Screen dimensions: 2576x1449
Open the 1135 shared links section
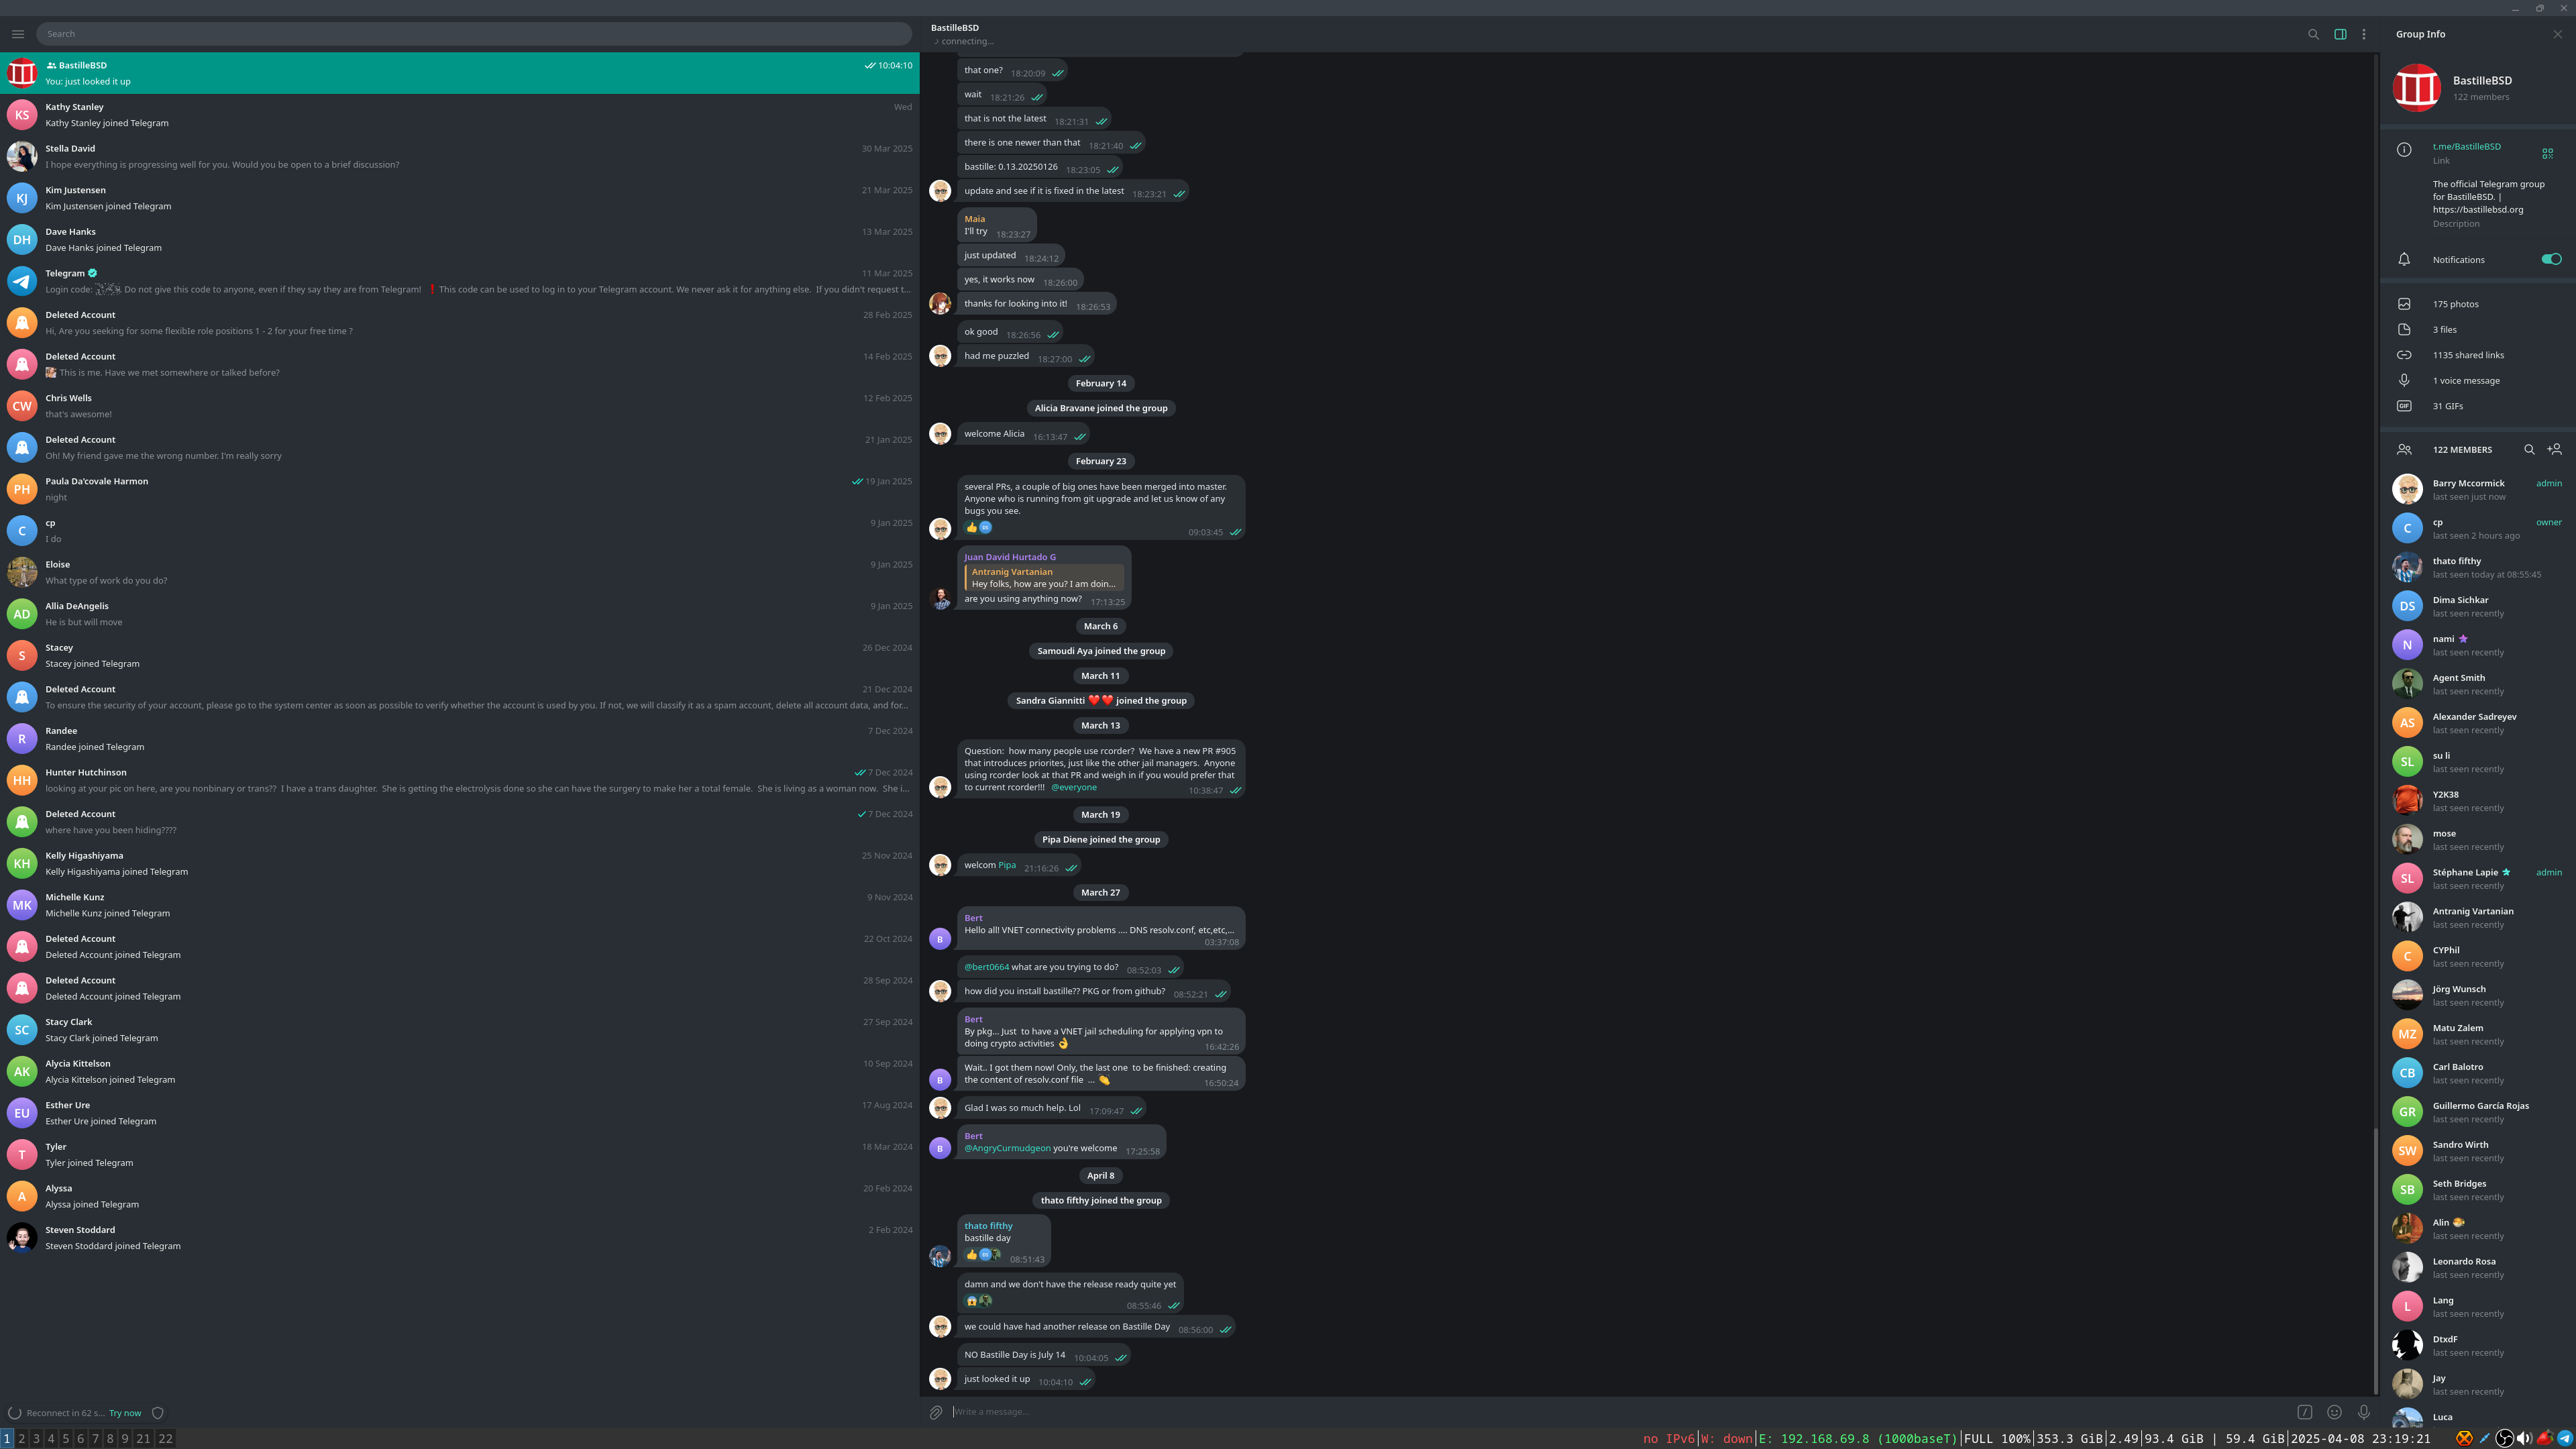tap(2478, 355)
